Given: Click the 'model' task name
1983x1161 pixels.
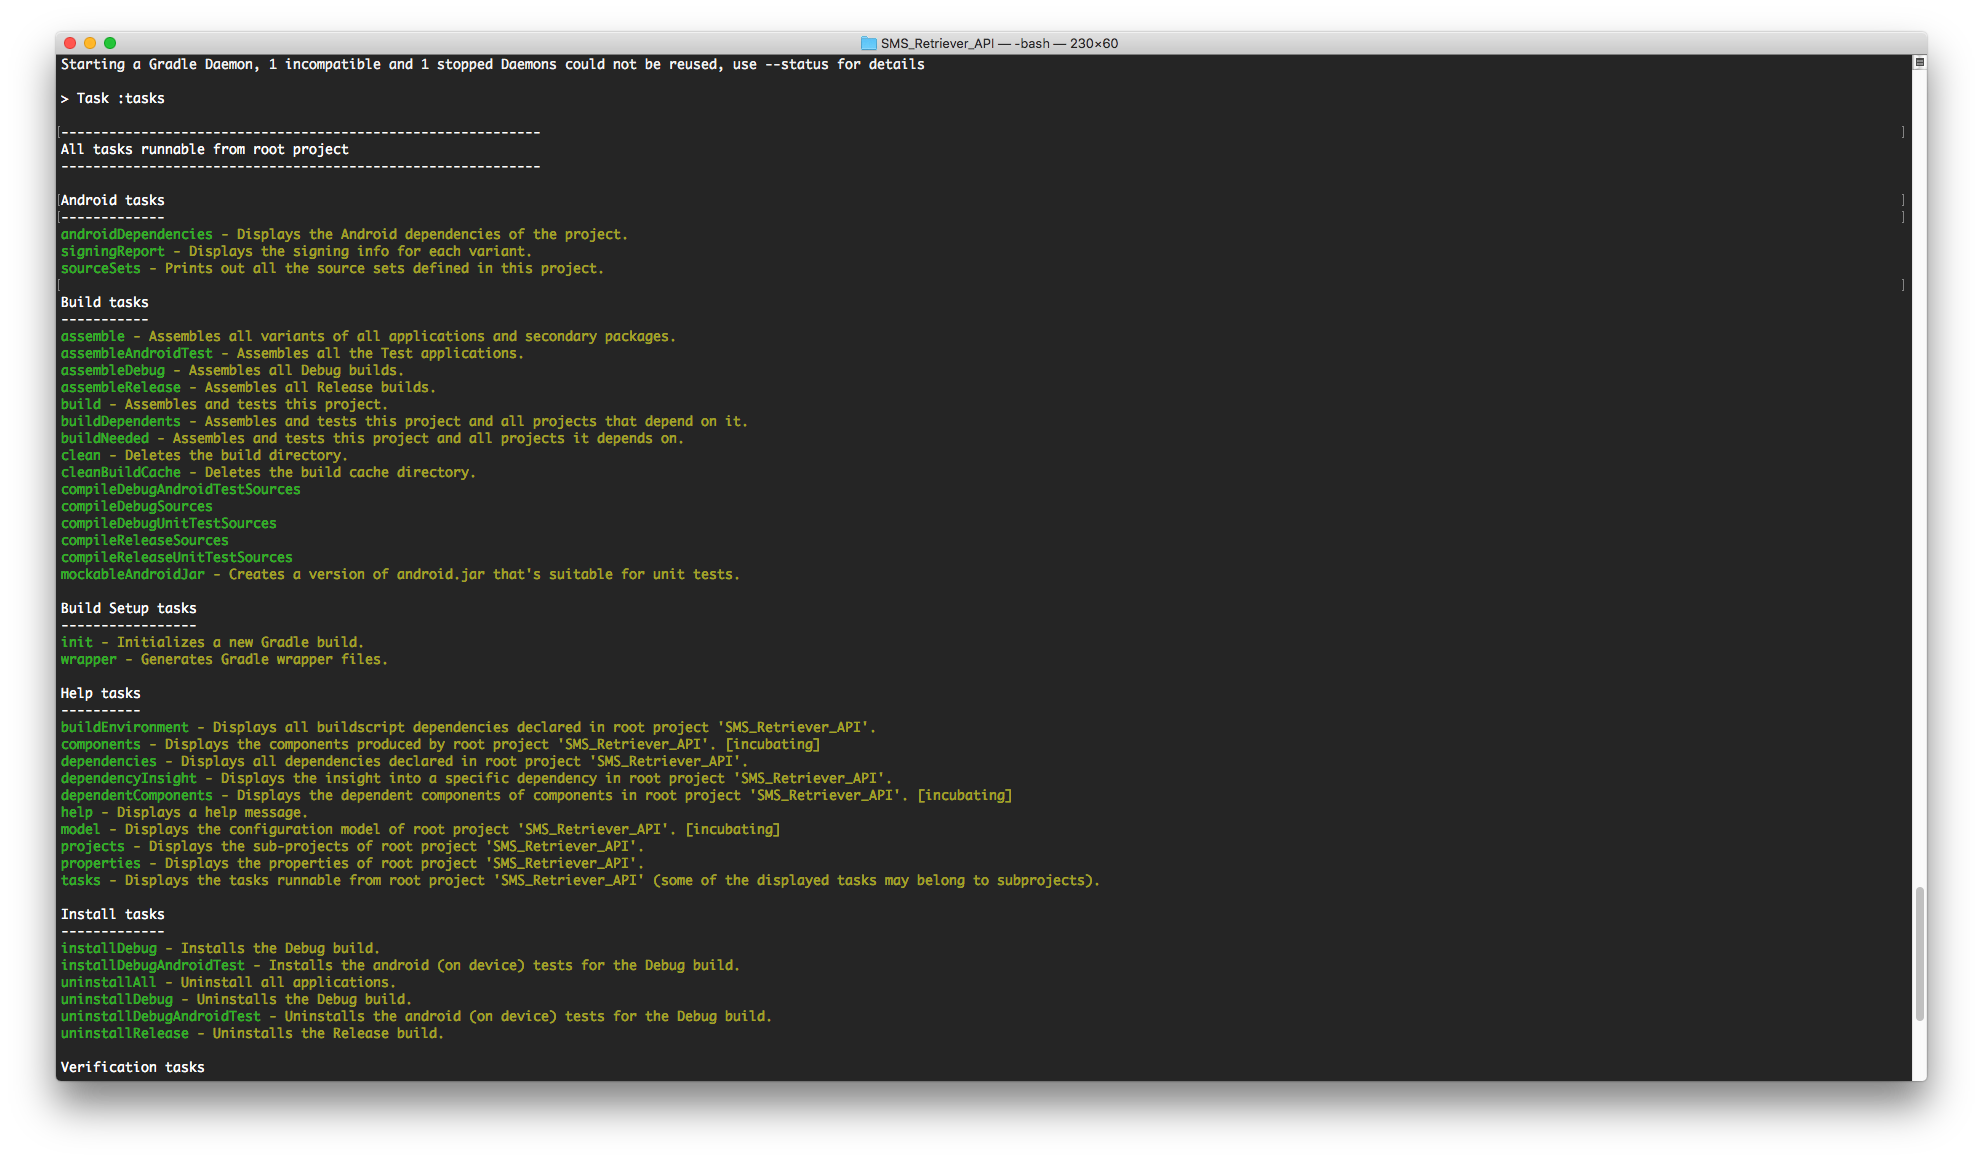Looking at the screenshot, I should click(81, 829).
